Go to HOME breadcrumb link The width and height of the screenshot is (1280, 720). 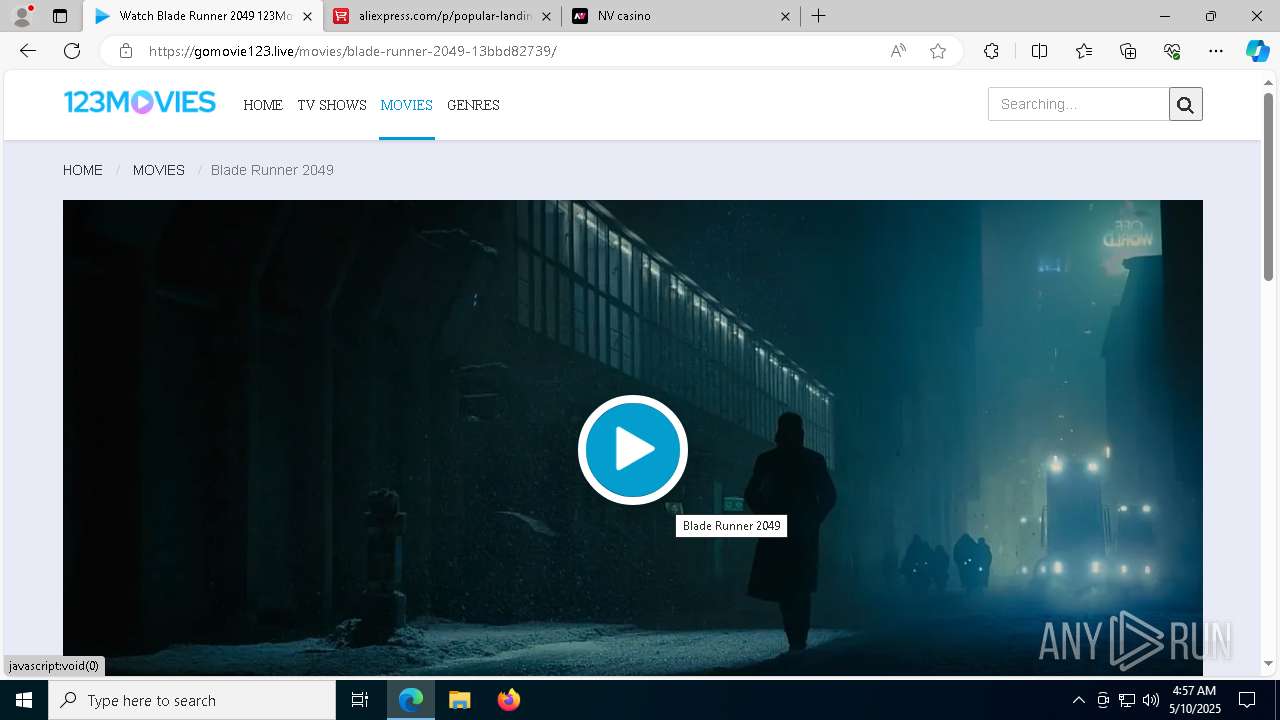point(83,170)
